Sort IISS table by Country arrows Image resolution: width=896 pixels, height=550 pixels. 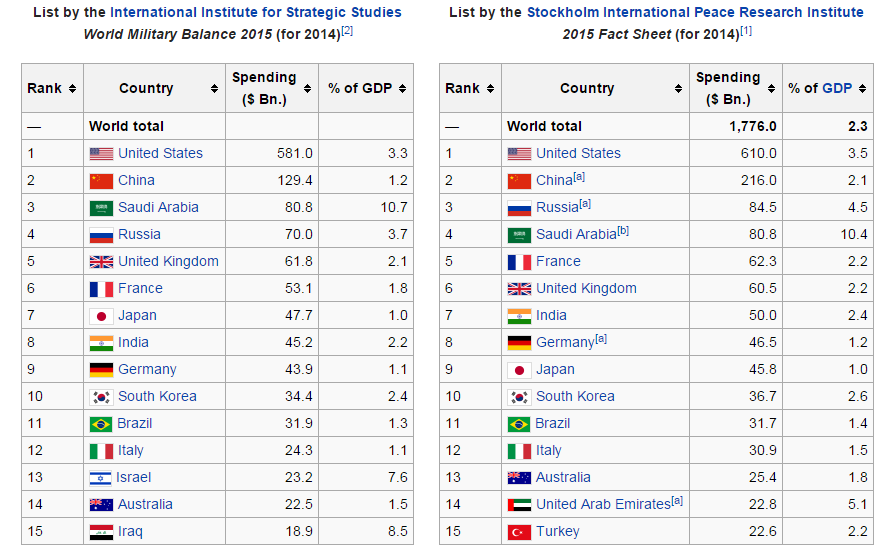click(x=214, y=89)
